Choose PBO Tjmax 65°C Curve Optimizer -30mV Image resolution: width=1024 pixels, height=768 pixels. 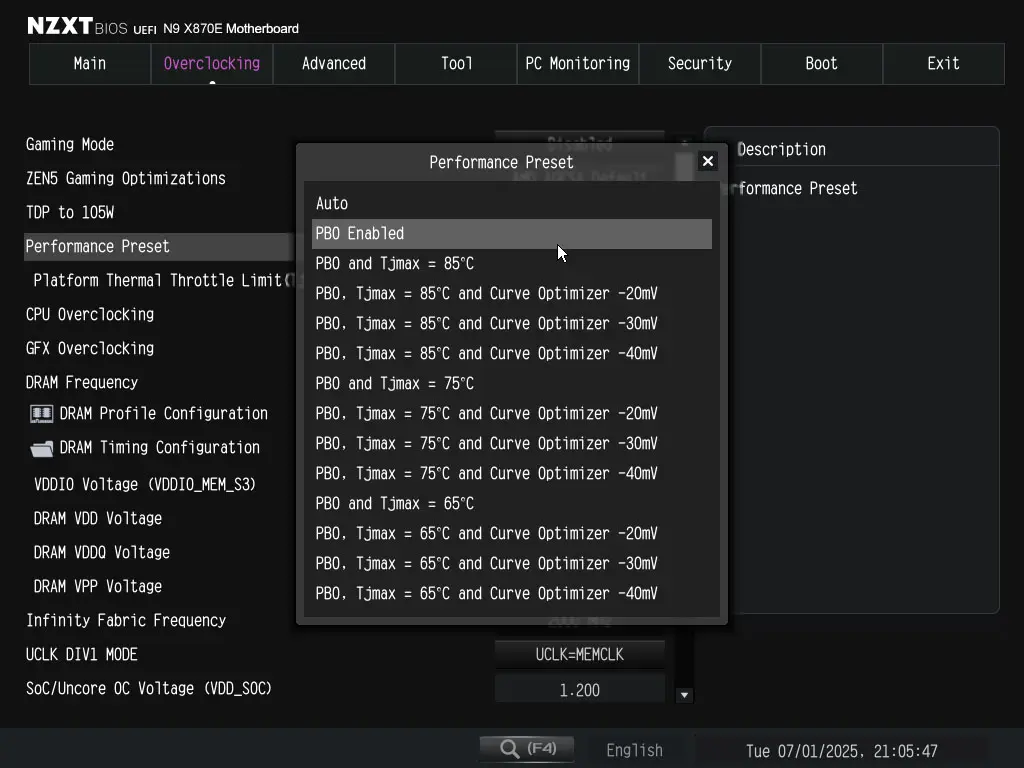[x=512, y=564]
